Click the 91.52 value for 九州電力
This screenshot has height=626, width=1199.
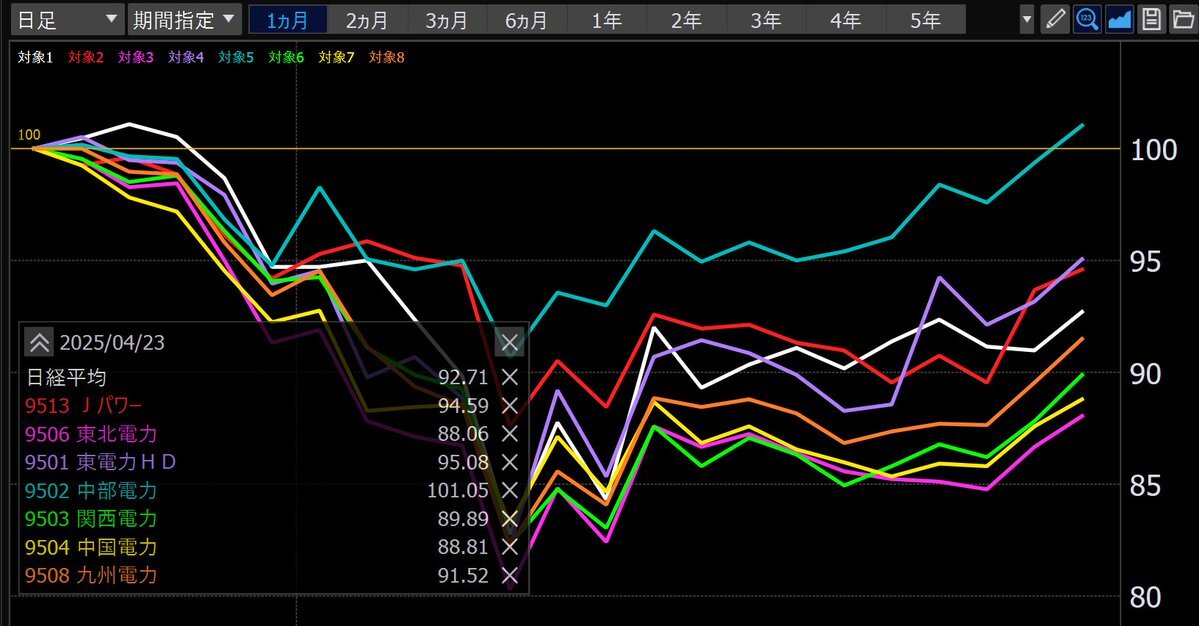click(463, 575)
